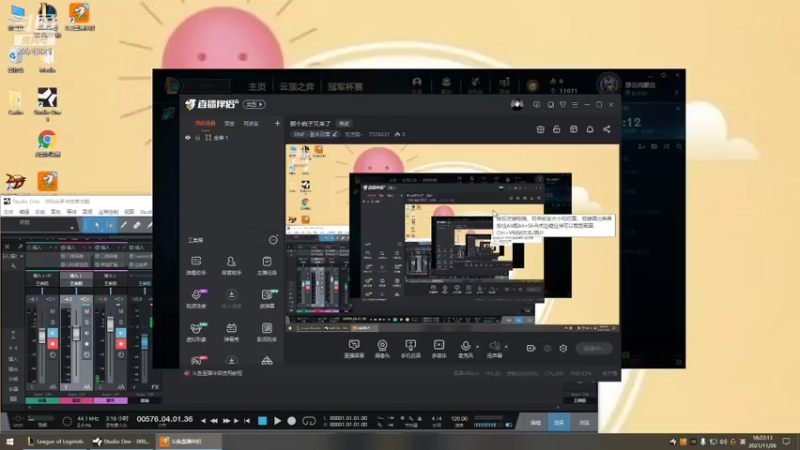The width and height of the screenshot is (800, 450).
Task: Switch to the Teamfight Tactics tab in the League client
Action: [296, 87]
